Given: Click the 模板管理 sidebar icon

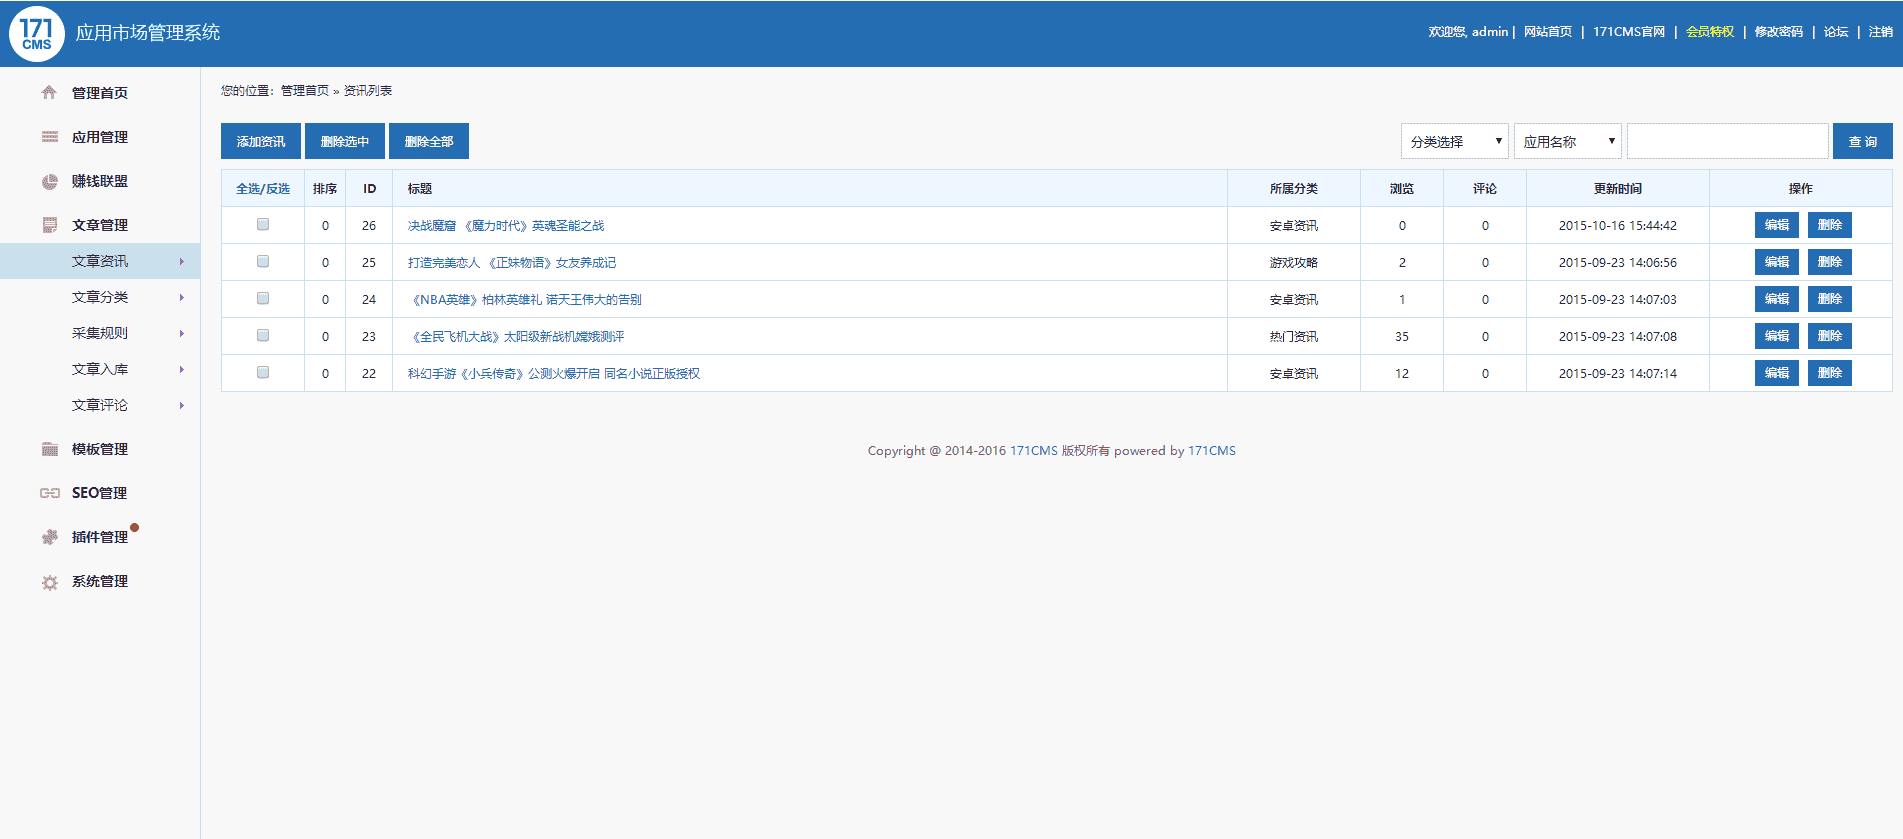Looking at the screenshot, I should [49, 449].
